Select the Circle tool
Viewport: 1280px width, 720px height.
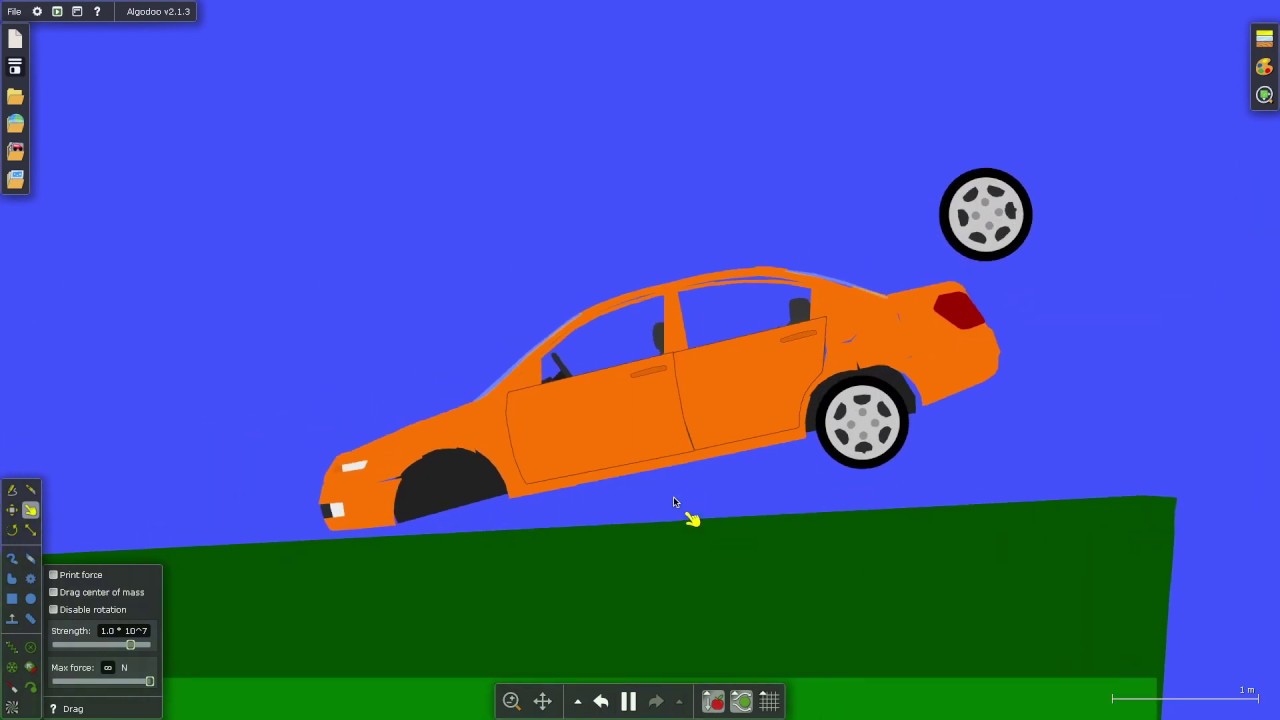[x=30, y=598]
